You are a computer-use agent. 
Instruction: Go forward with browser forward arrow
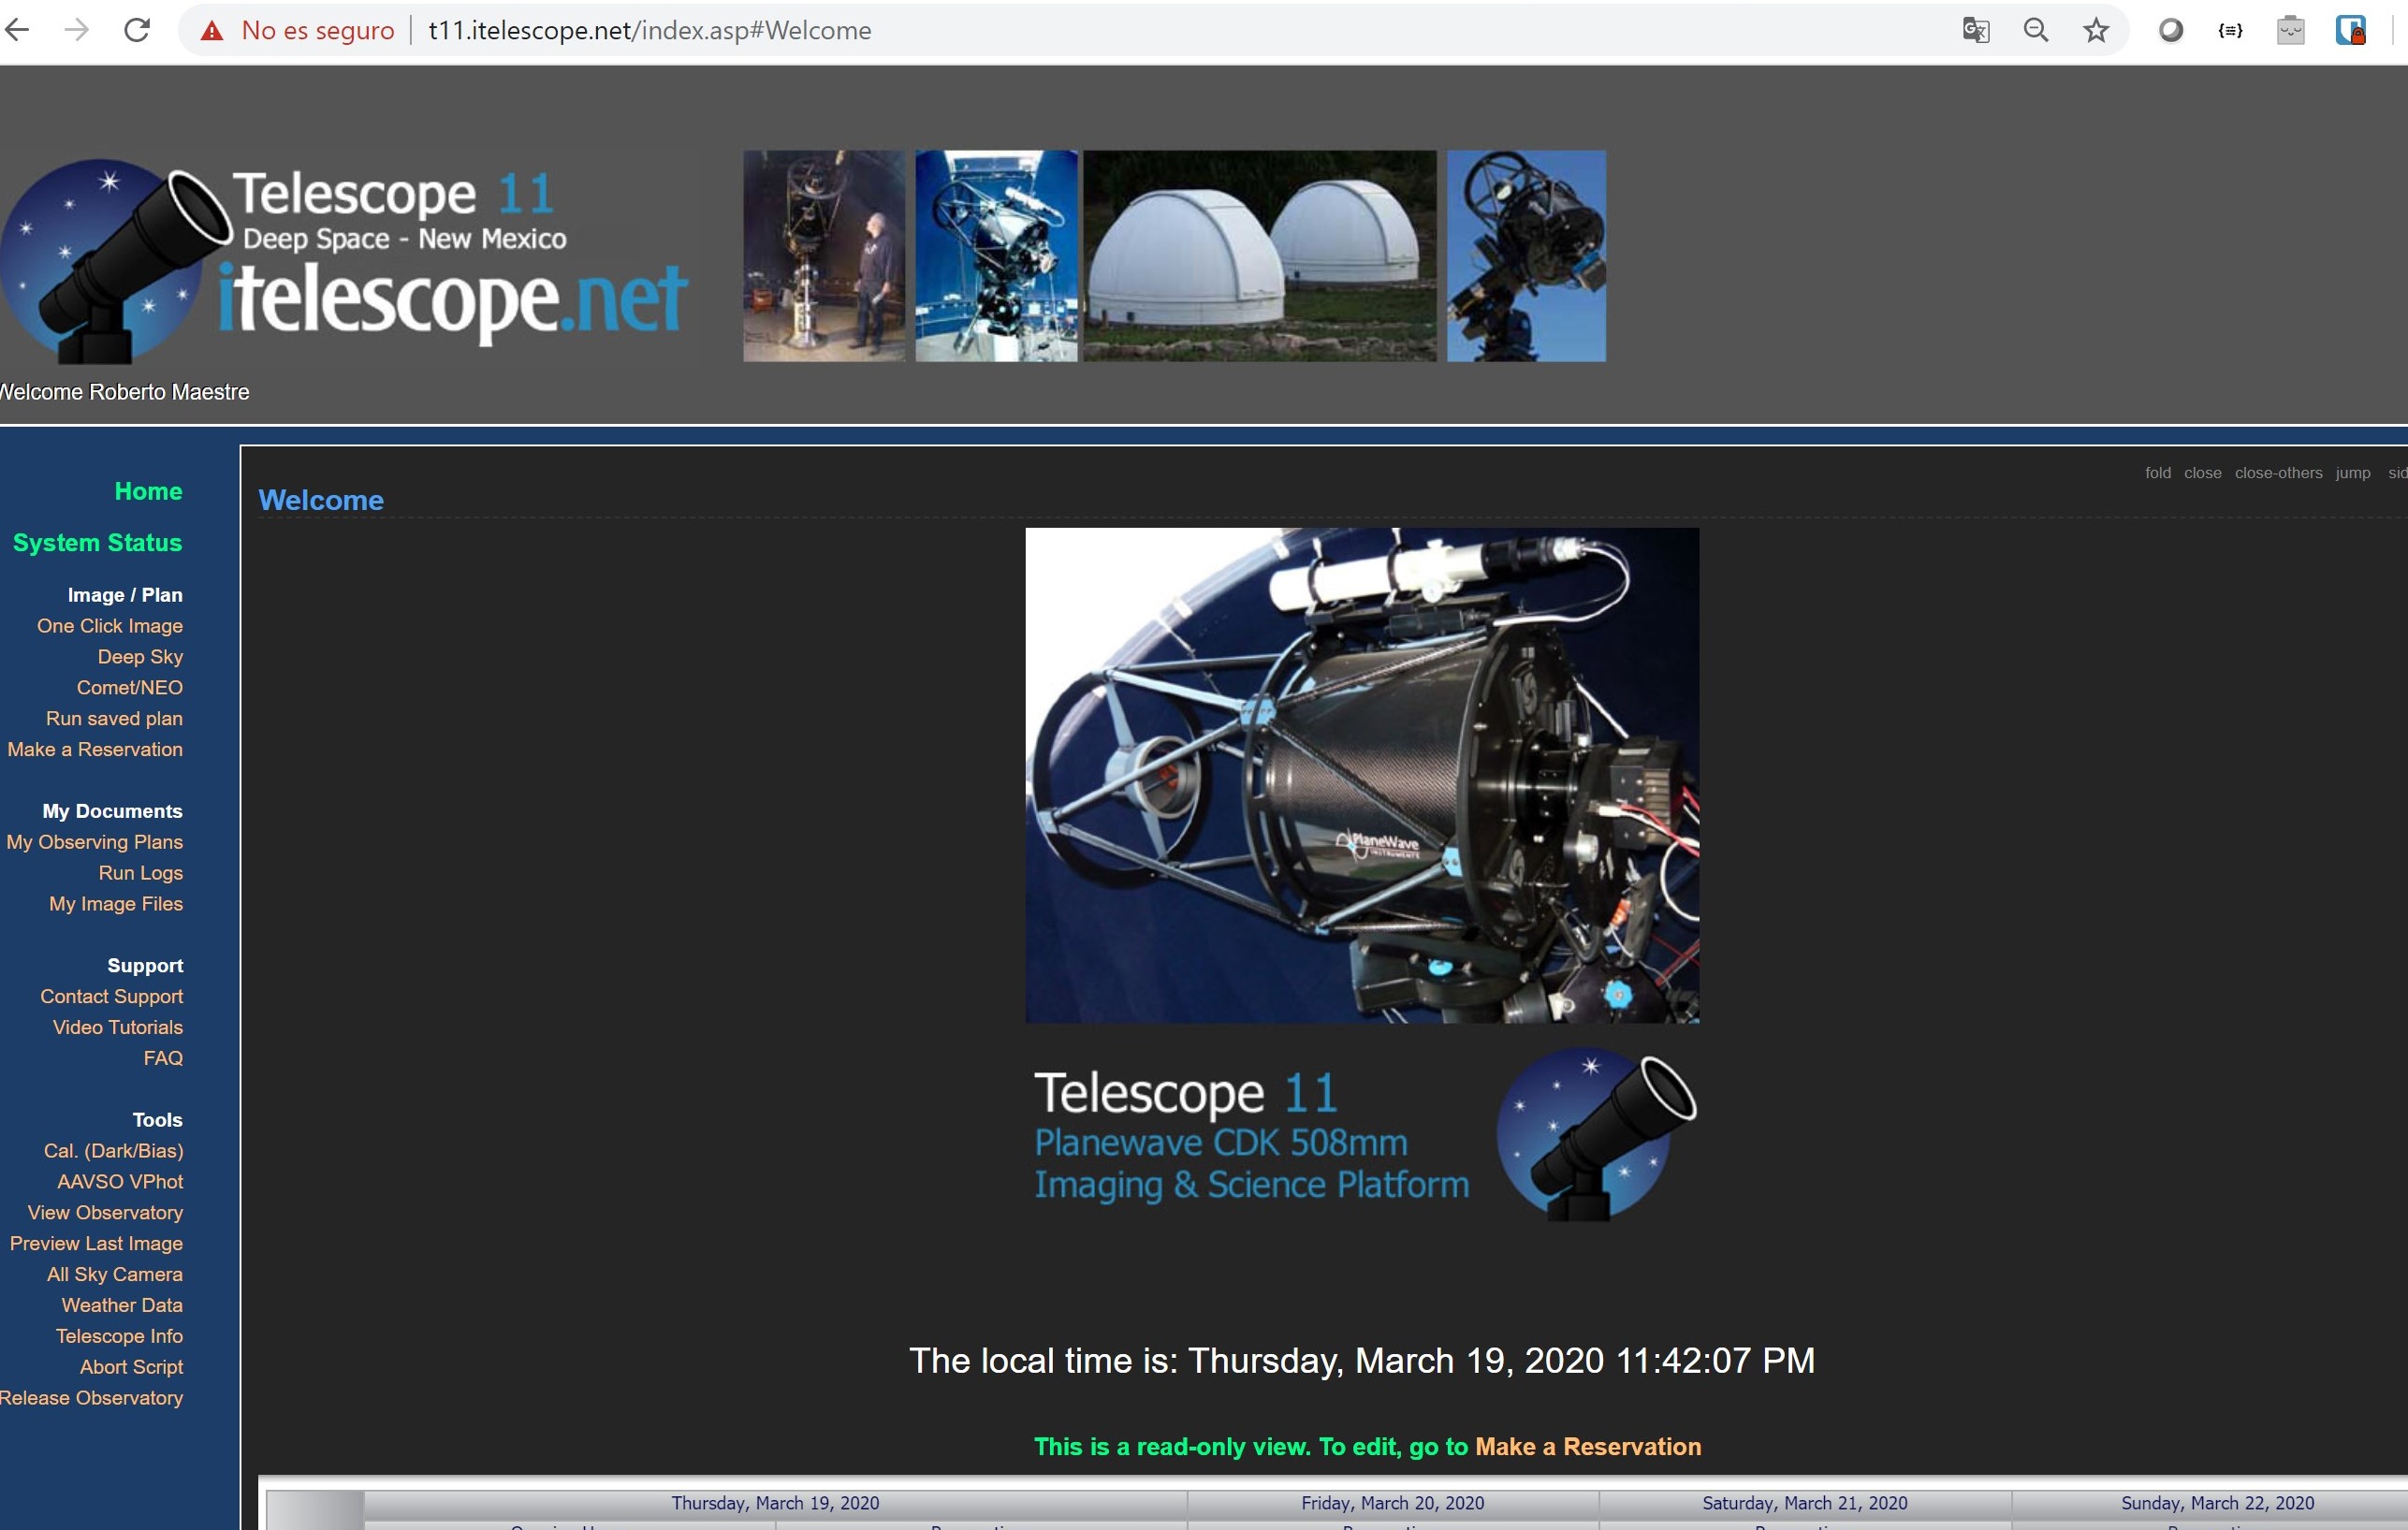(x=76, y=30)
